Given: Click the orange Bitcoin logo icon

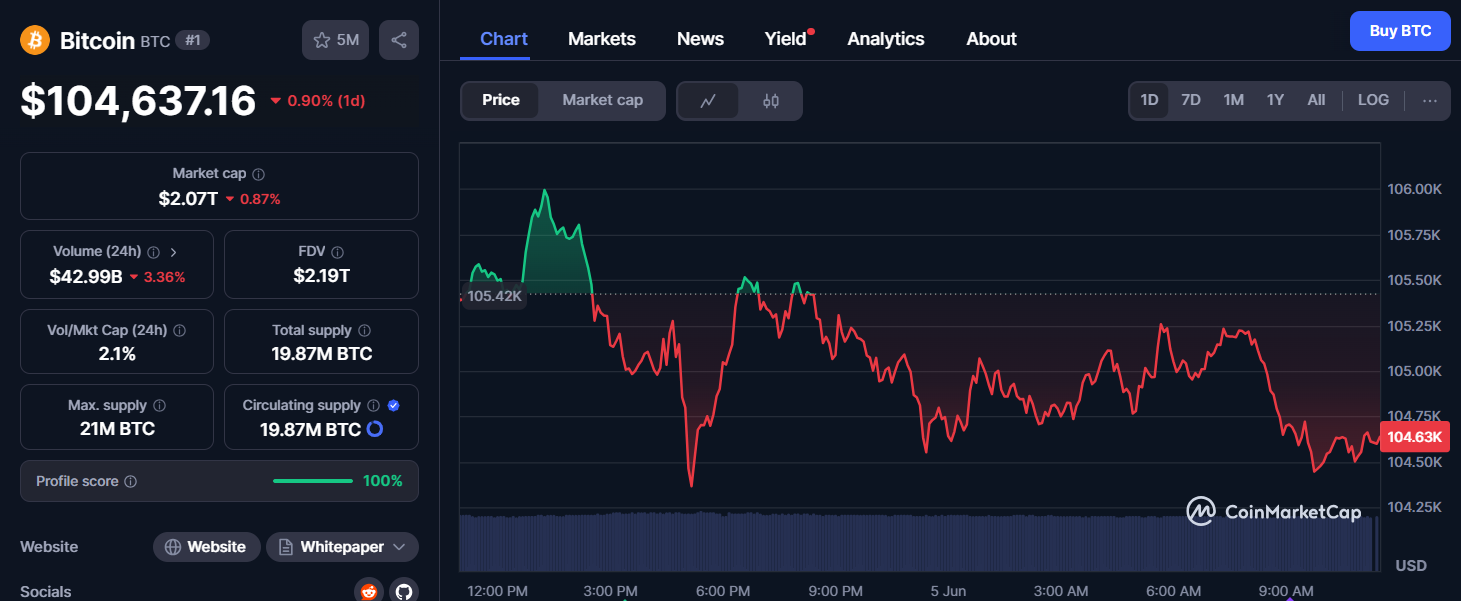Looking at the screenshot, I should (35, 40).
